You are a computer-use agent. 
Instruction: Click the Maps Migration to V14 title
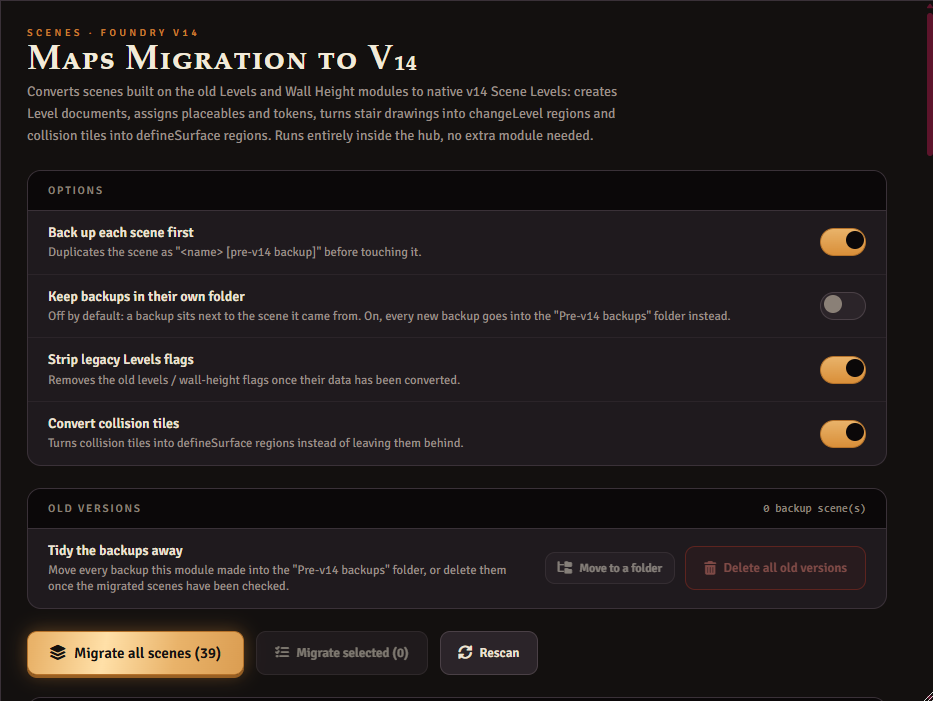point(222,58)
